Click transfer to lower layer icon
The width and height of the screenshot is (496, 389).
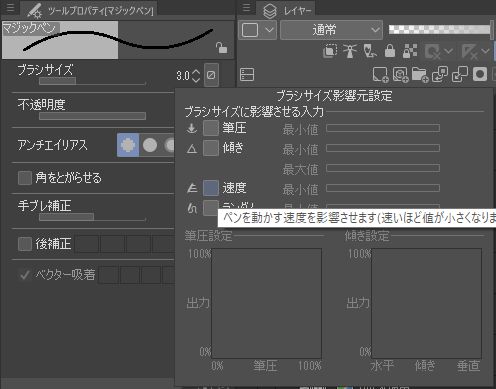[440, 75]
